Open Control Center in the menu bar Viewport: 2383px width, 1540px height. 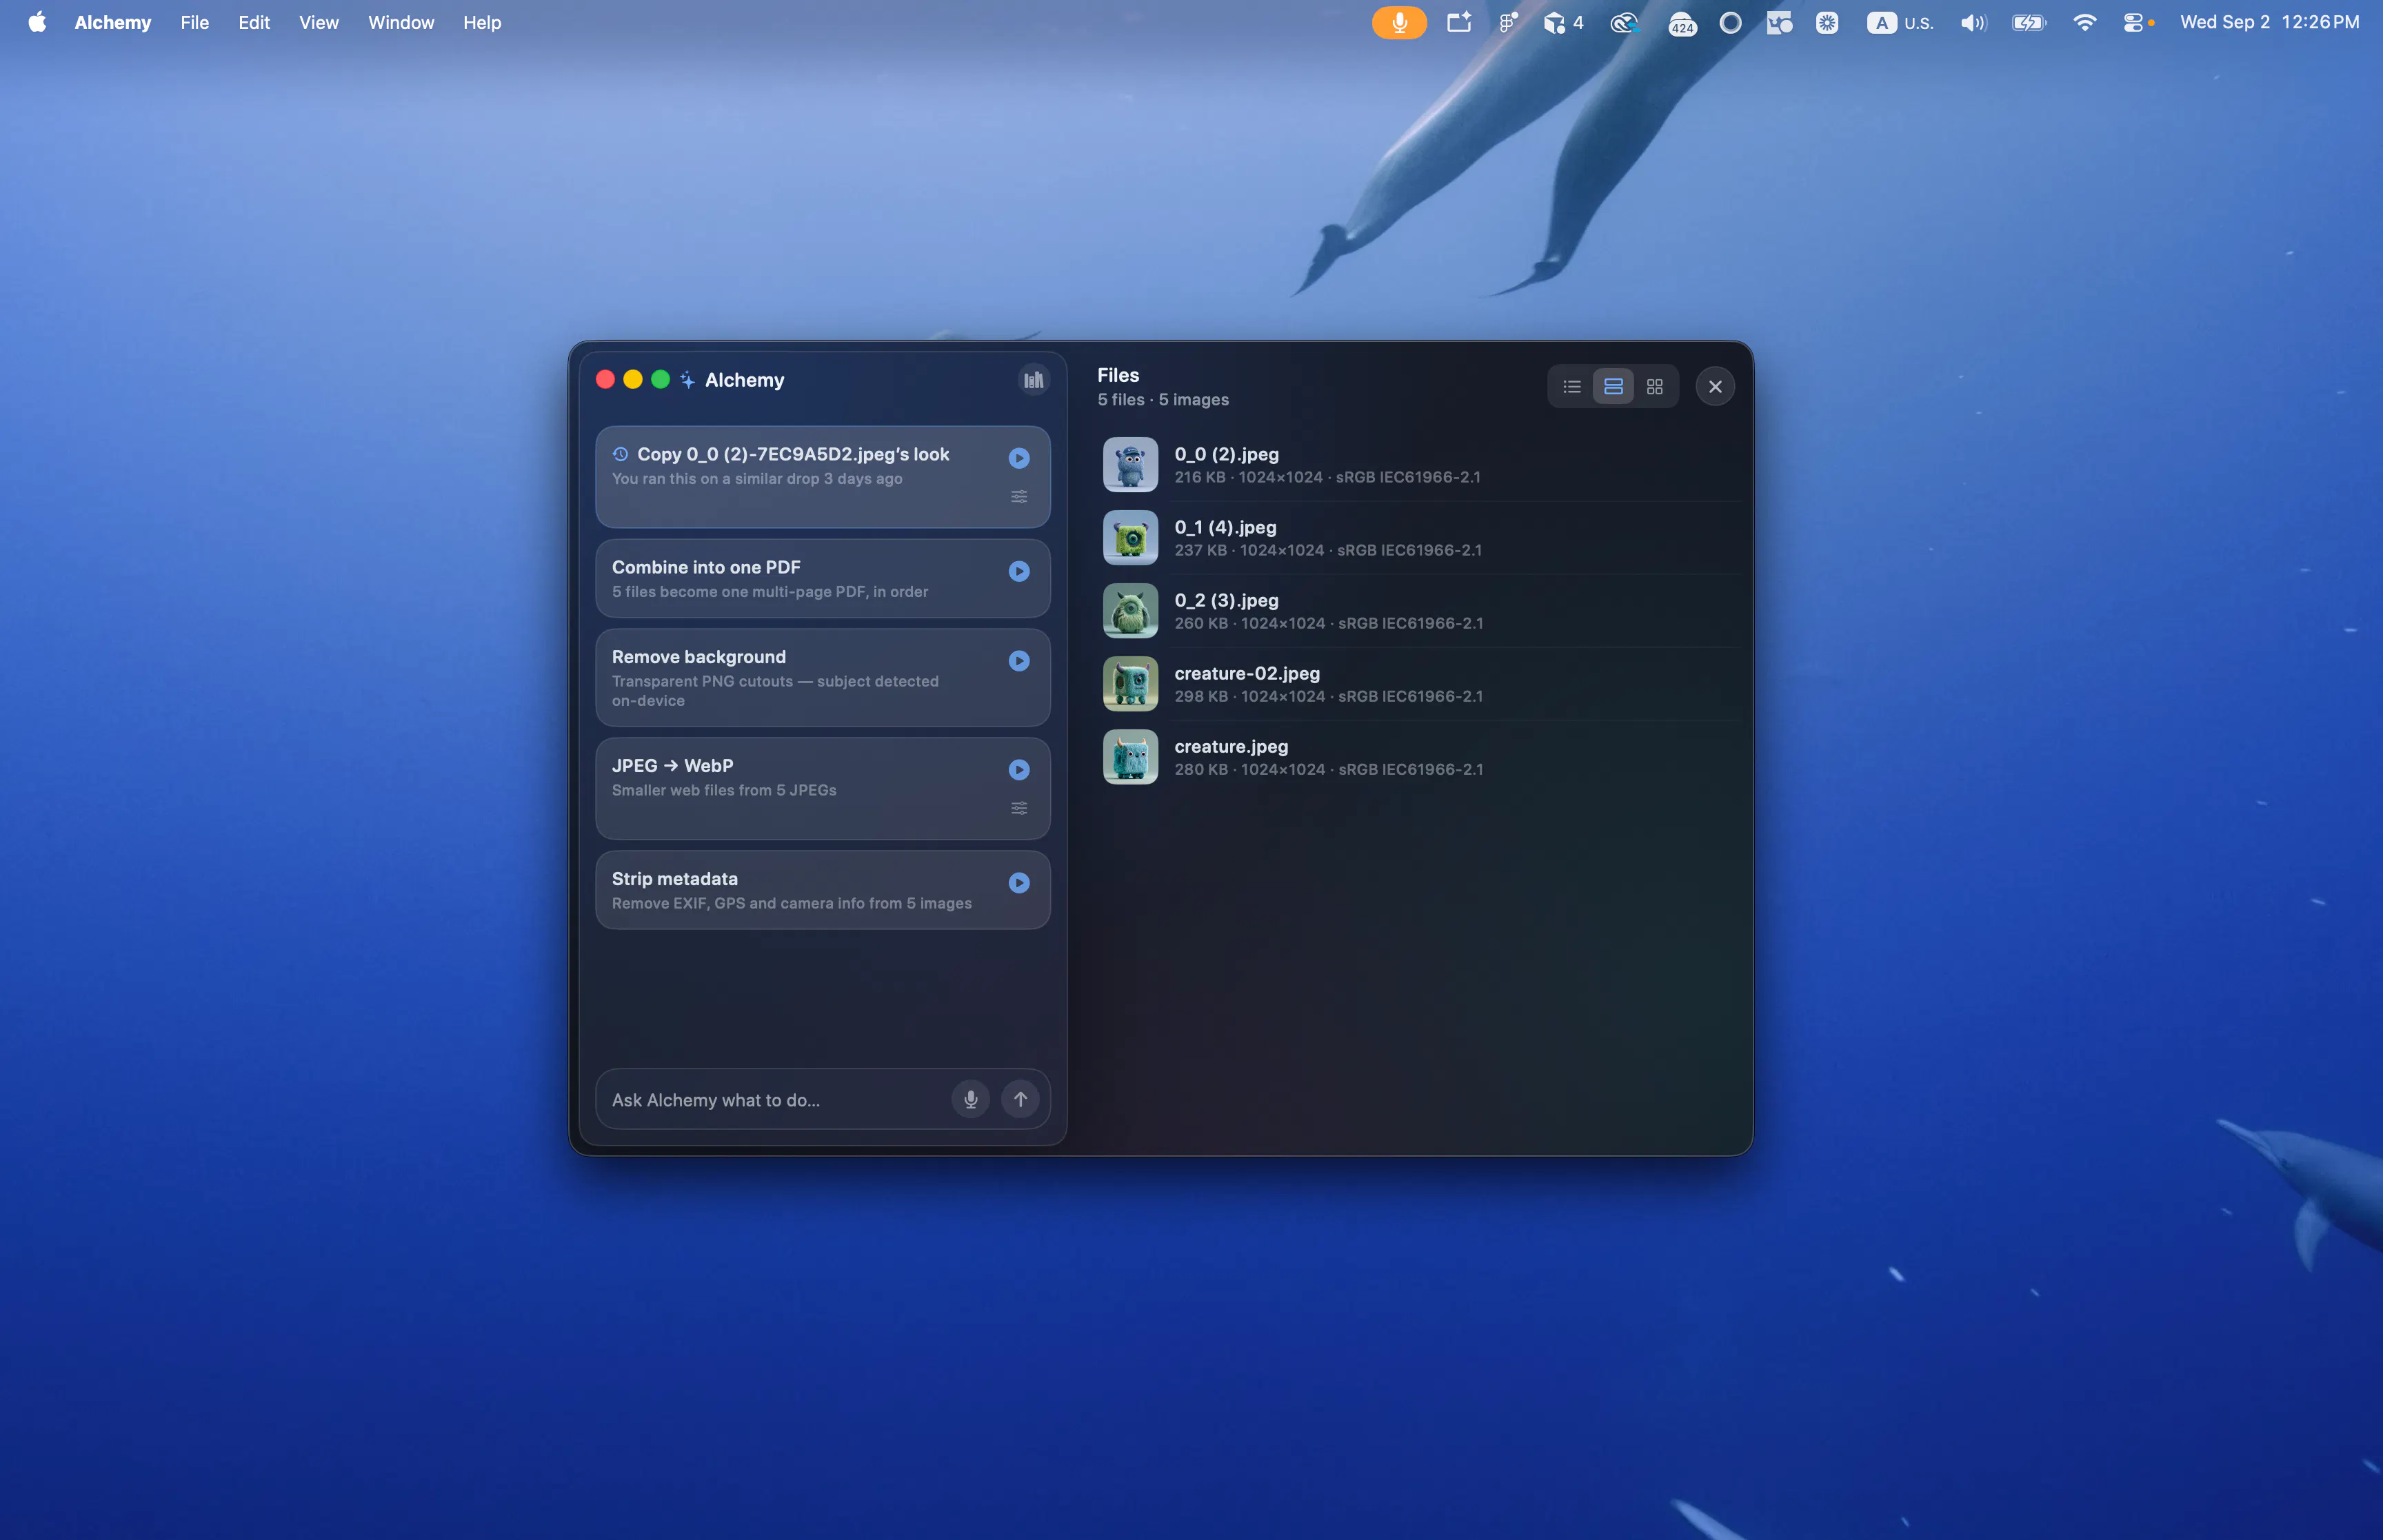point(2134,22)
